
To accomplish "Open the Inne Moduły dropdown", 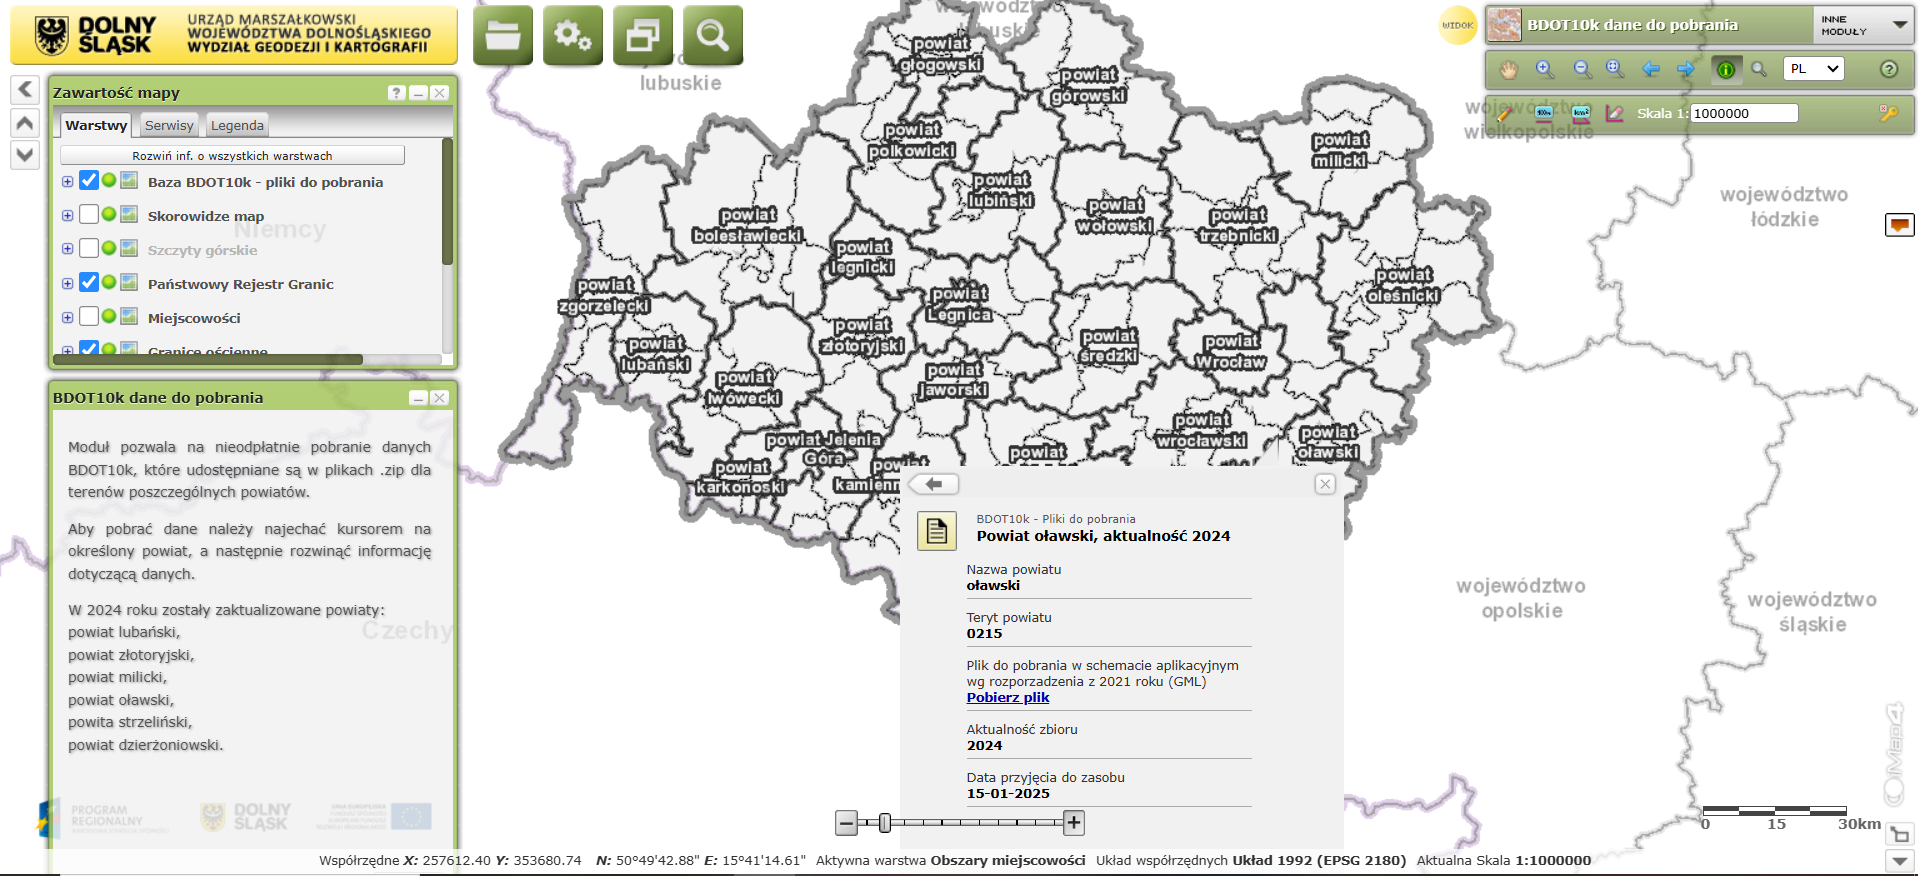I will [1863, 25].
